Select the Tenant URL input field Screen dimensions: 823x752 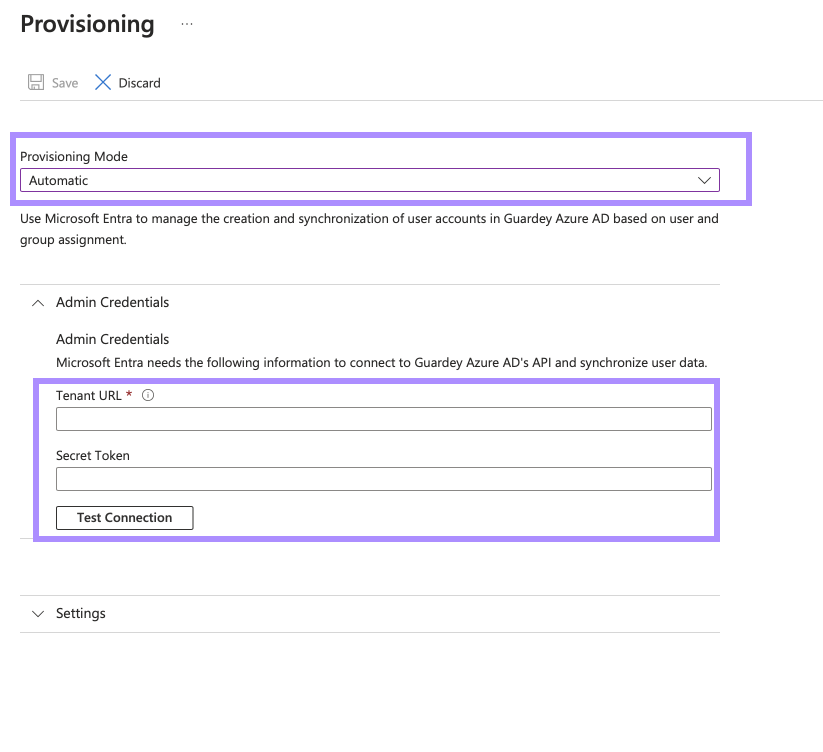tap(383, 418)
